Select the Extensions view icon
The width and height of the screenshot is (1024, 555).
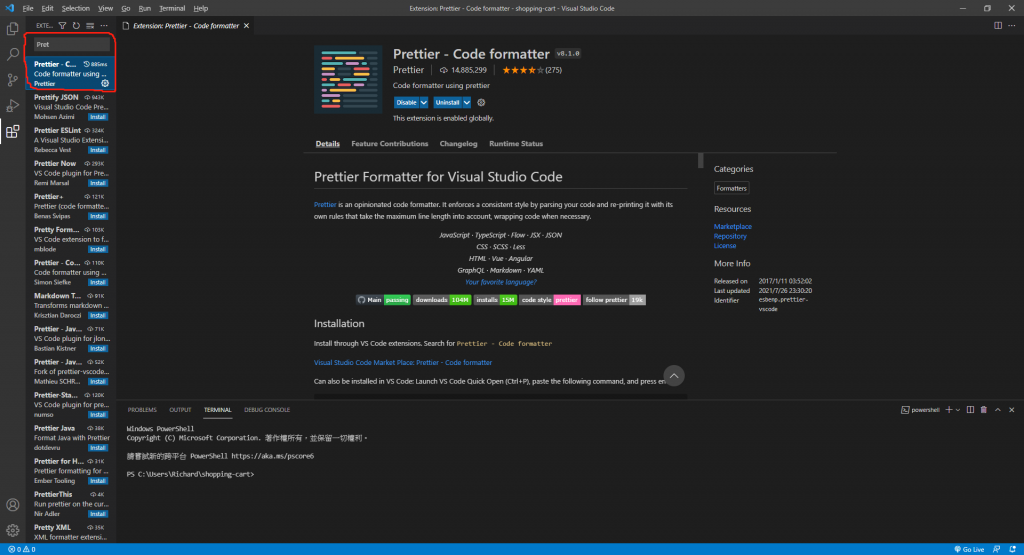(x=12, y=131)
